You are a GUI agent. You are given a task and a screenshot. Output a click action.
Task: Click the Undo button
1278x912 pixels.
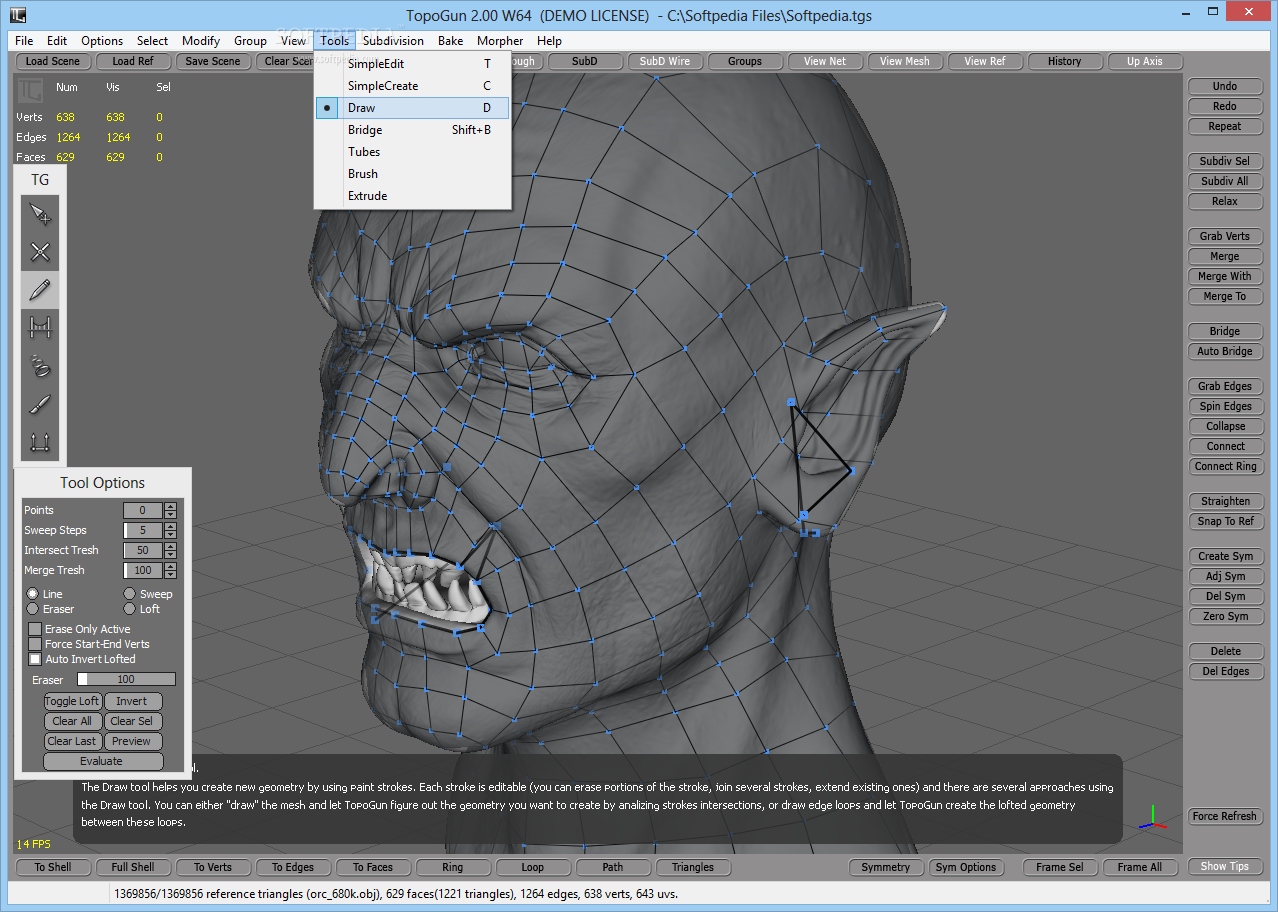(x=1225, y=86)
